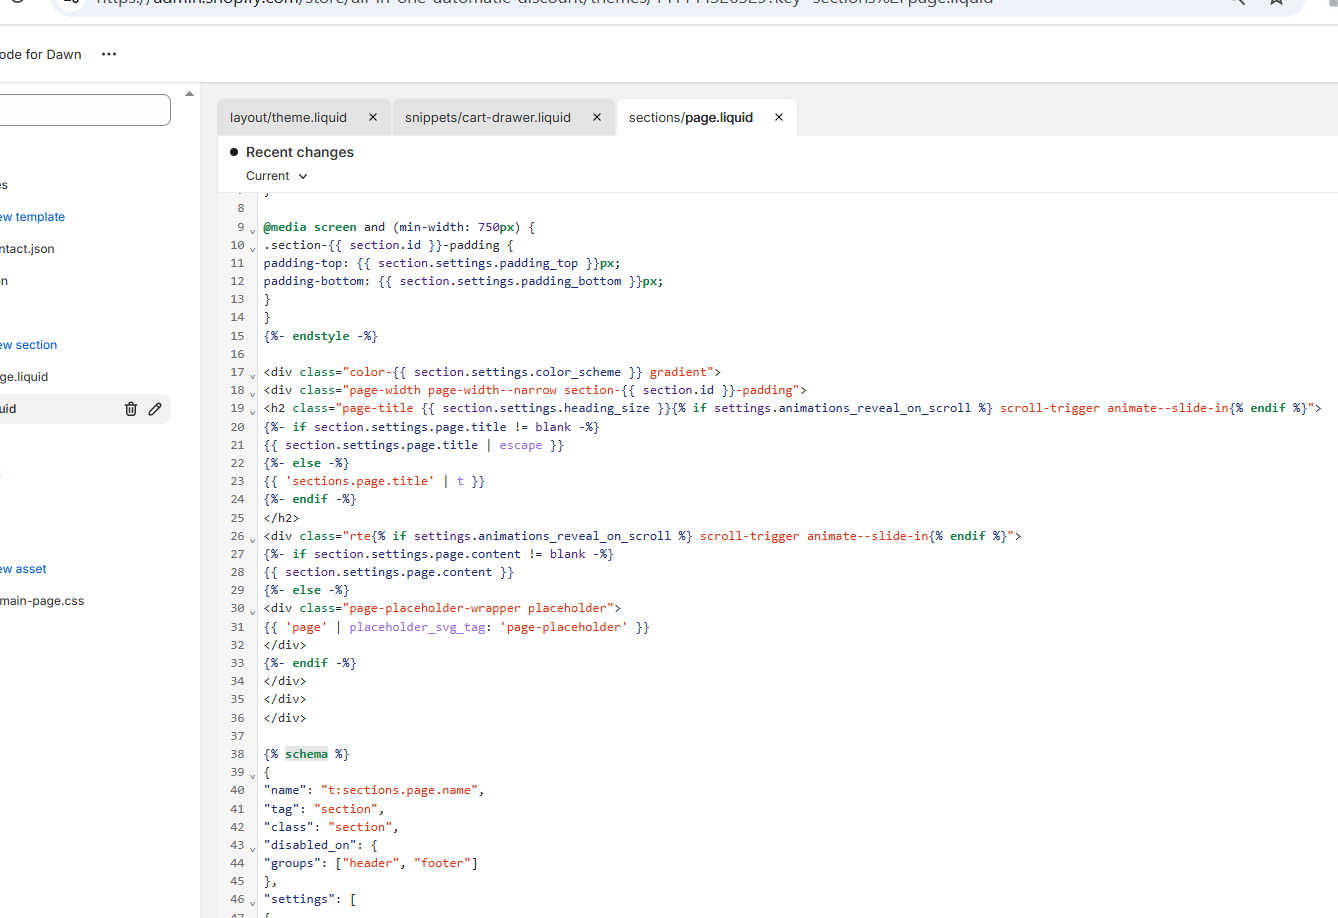This screenshot has width=1338, height=918.
Task: Close the snippets/cart-drawer.liquid tab
Action: click(x=597, y=117)
